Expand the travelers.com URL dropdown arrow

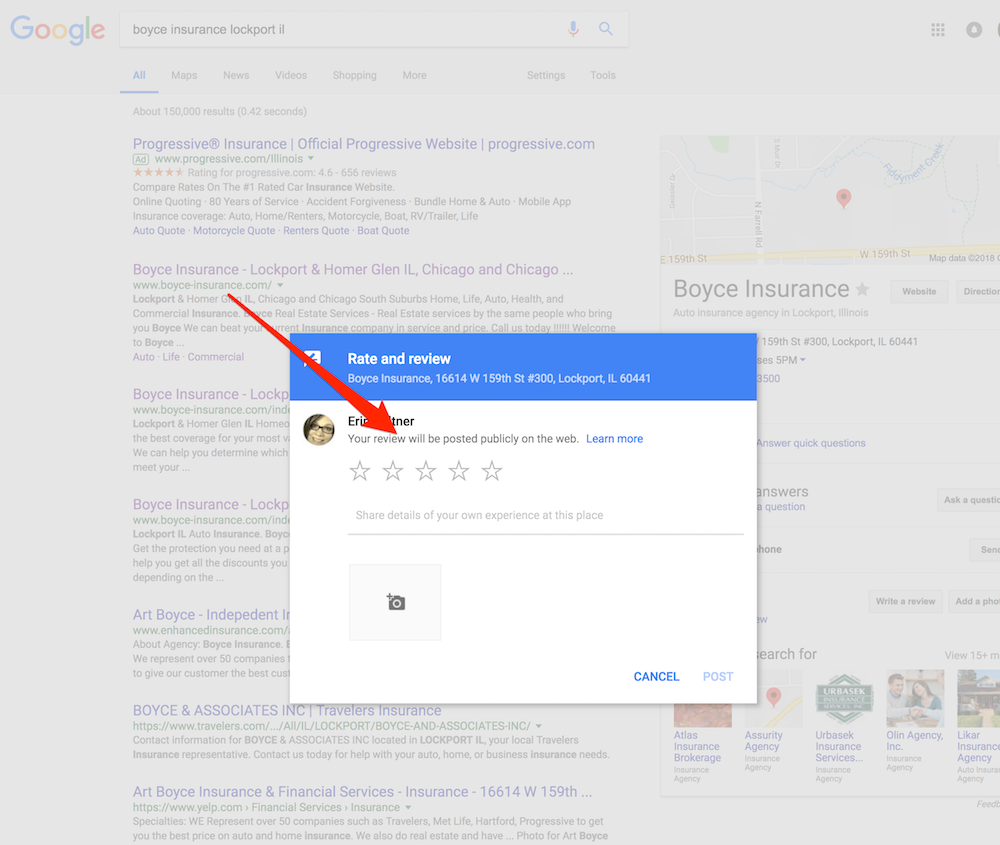(x=539, y=726)
